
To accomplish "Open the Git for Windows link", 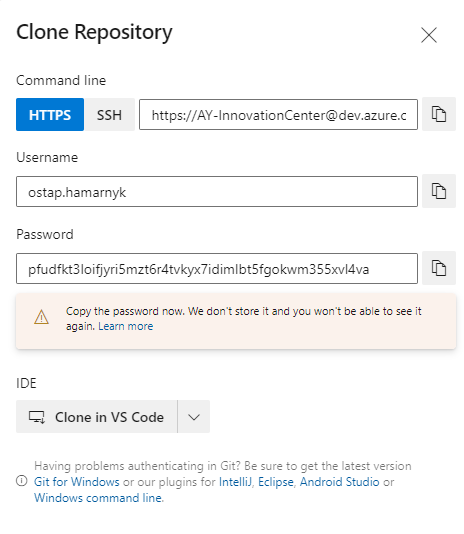I will coord(77,482).
